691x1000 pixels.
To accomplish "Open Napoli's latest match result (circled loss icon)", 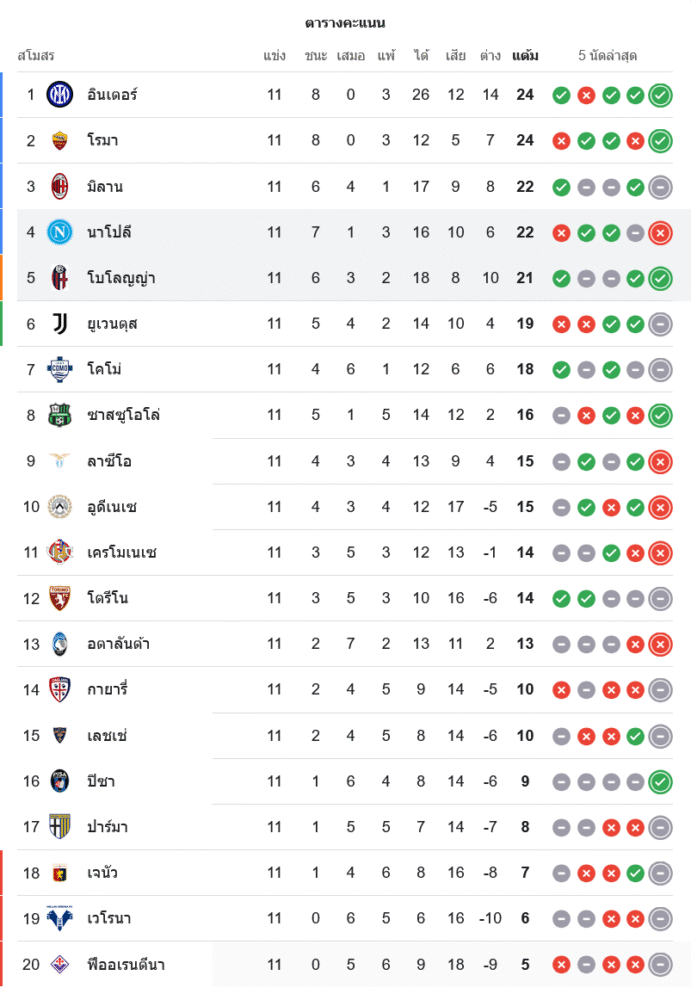I will point(660,233).
